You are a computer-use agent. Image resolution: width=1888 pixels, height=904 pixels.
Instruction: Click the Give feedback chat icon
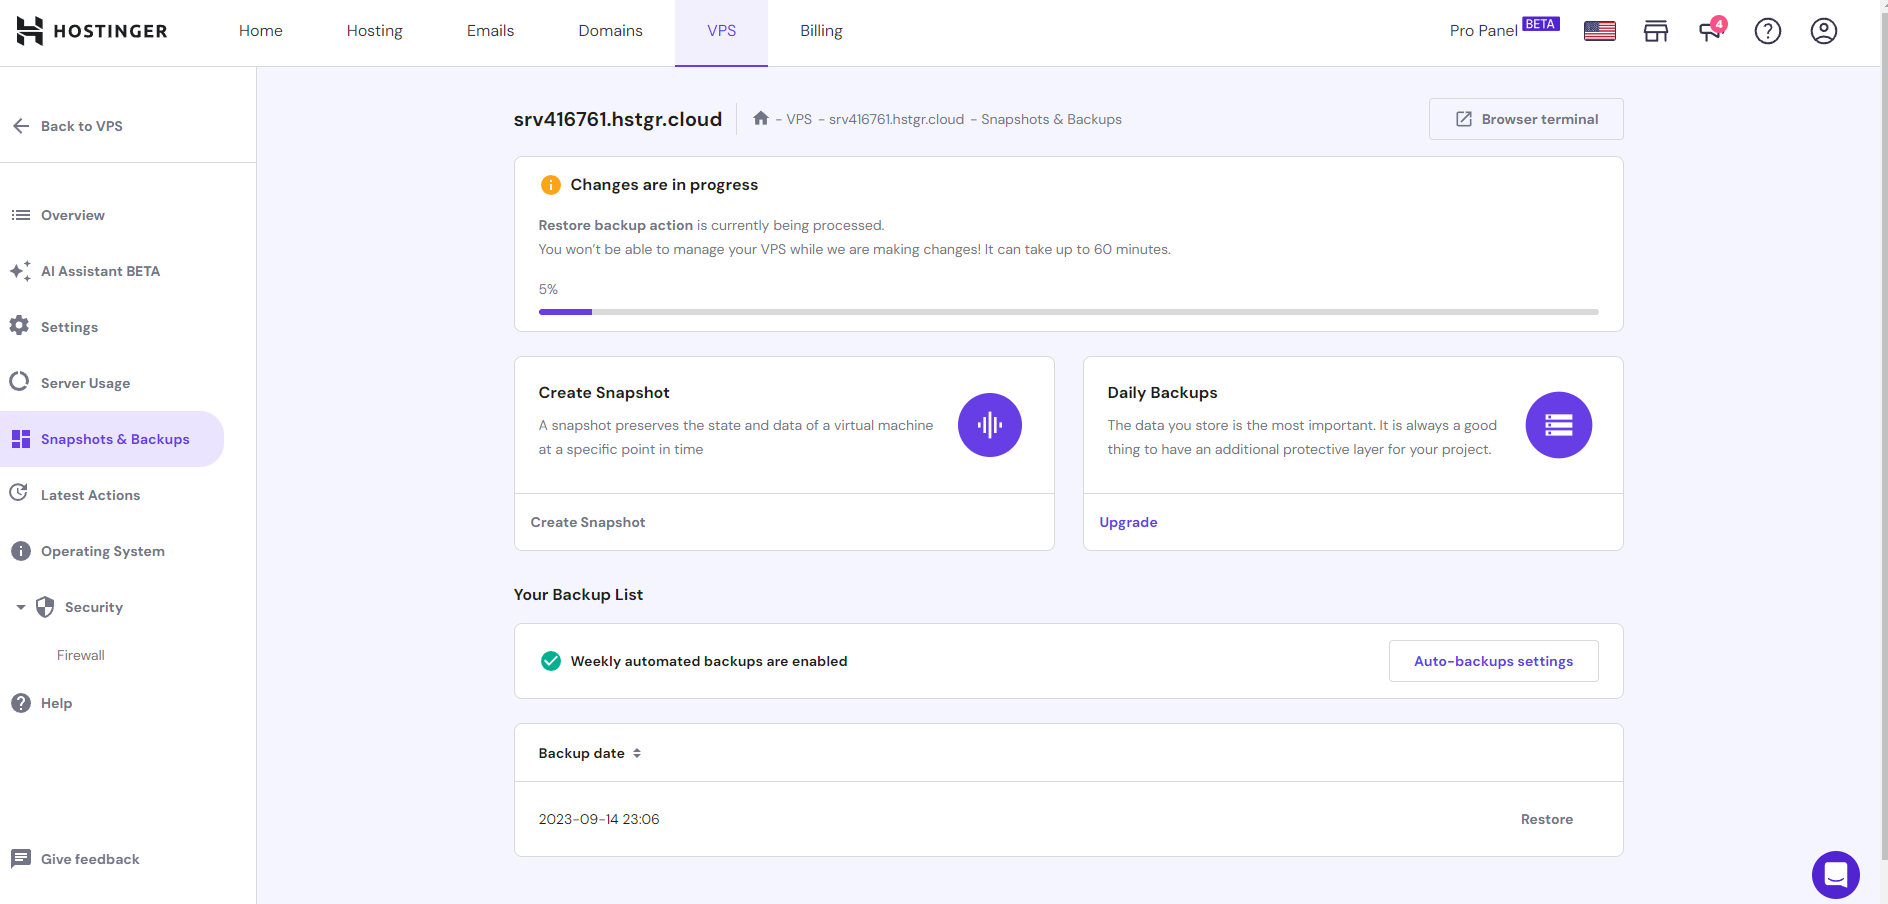[x=21, y=859]
